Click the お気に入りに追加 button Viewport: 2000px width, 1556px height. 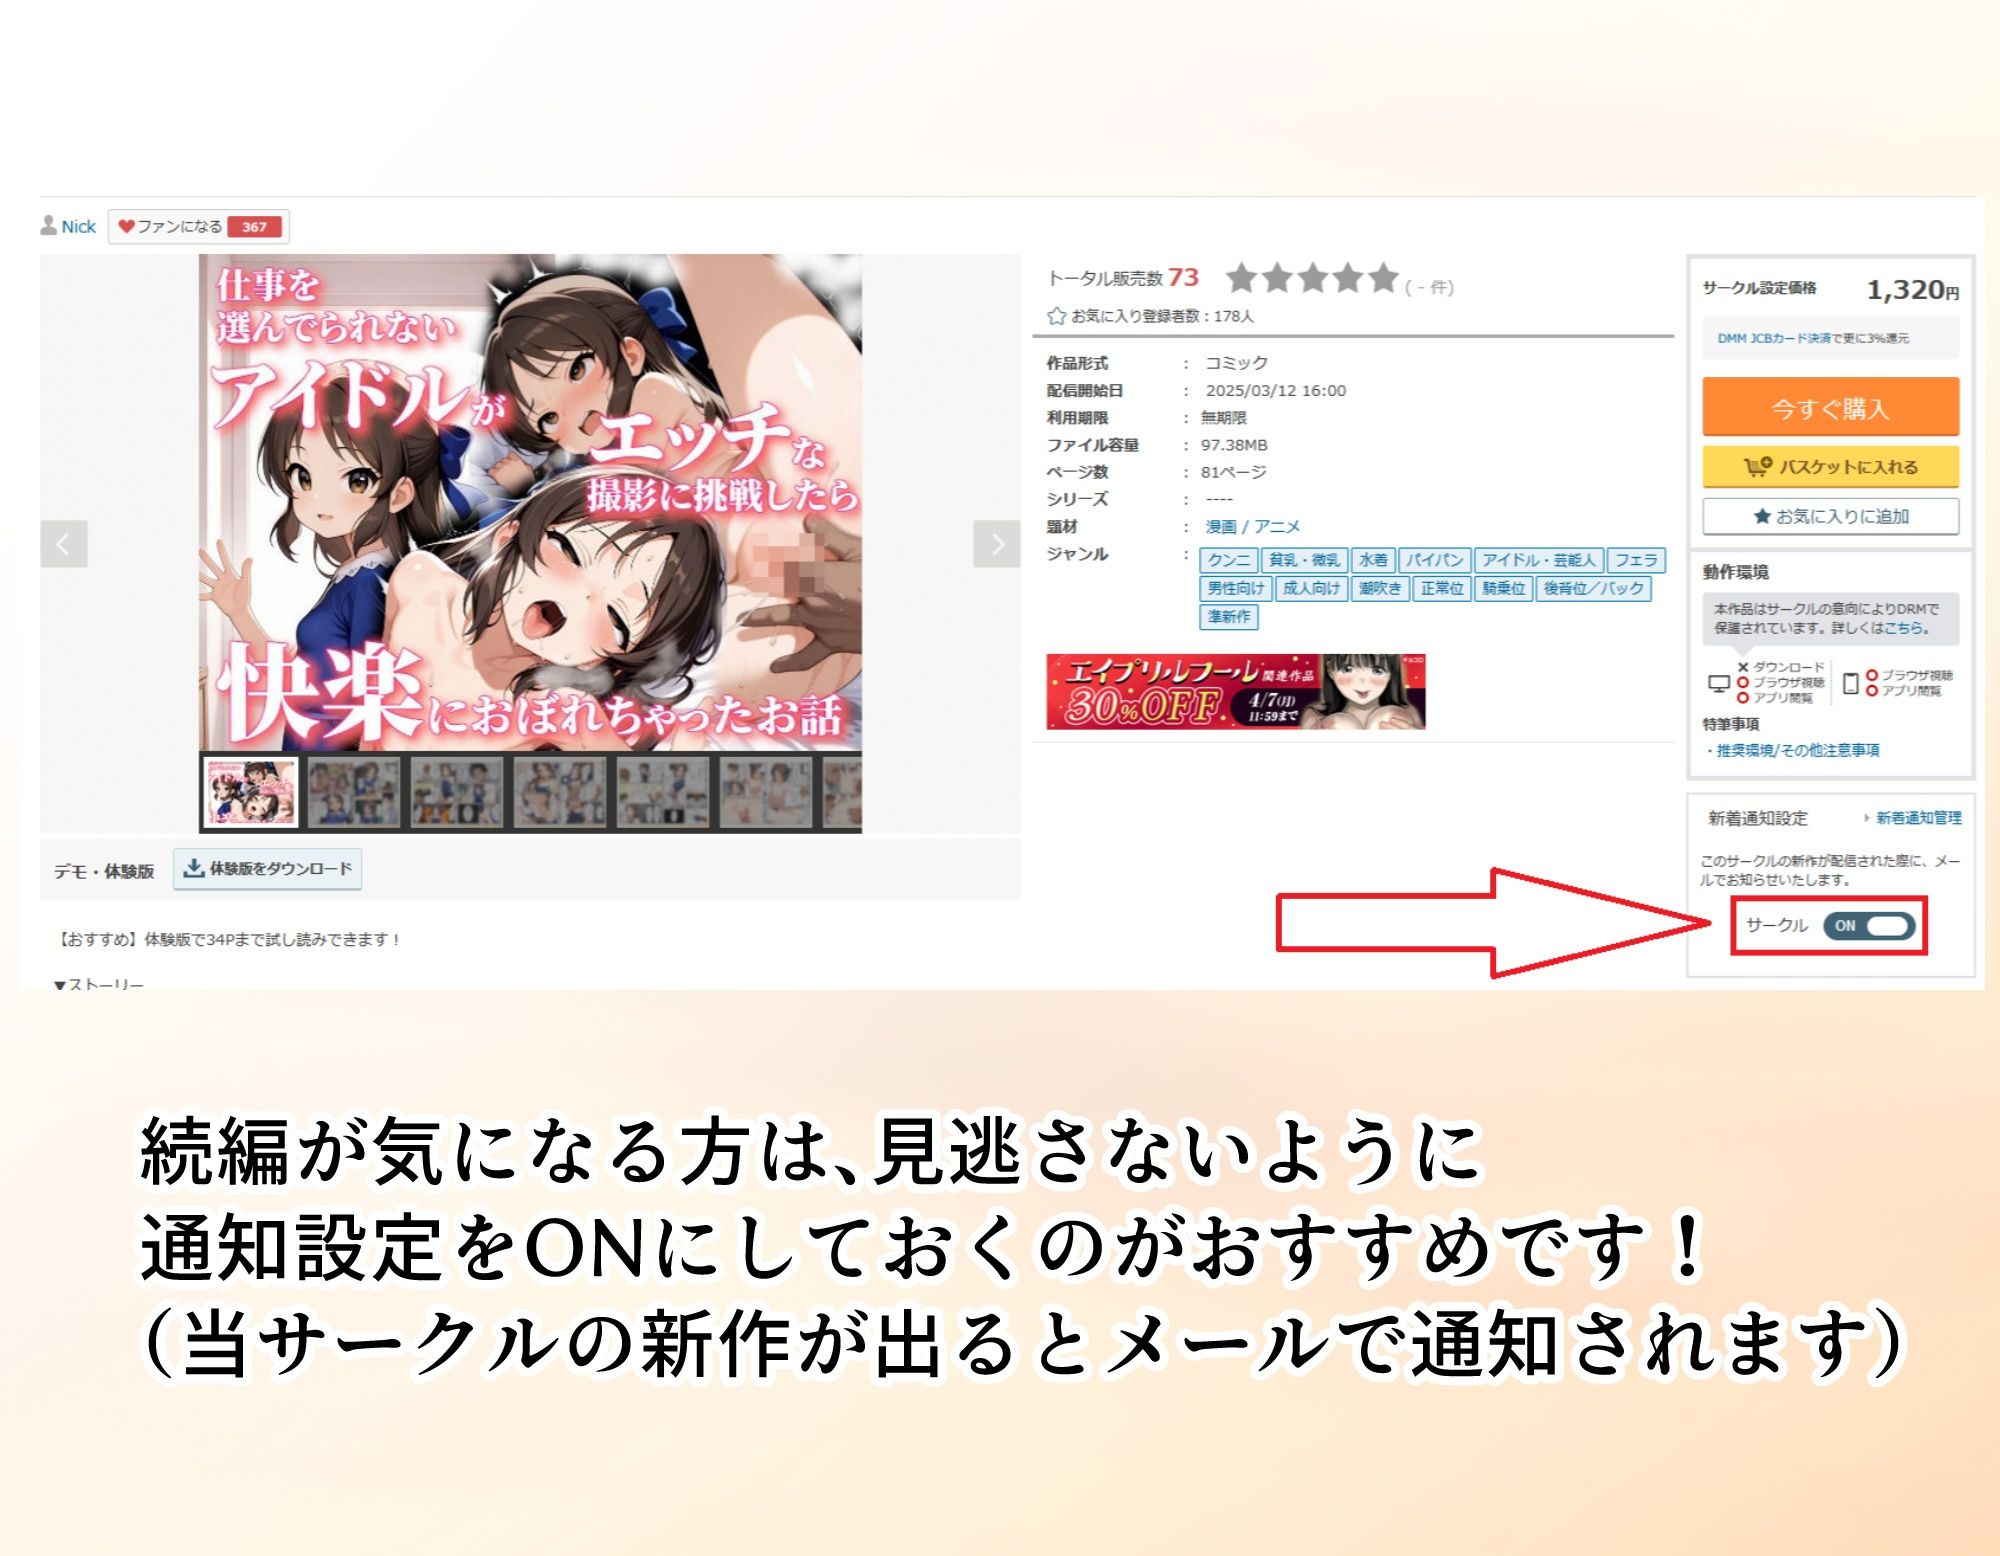[x=1830, y=516]
